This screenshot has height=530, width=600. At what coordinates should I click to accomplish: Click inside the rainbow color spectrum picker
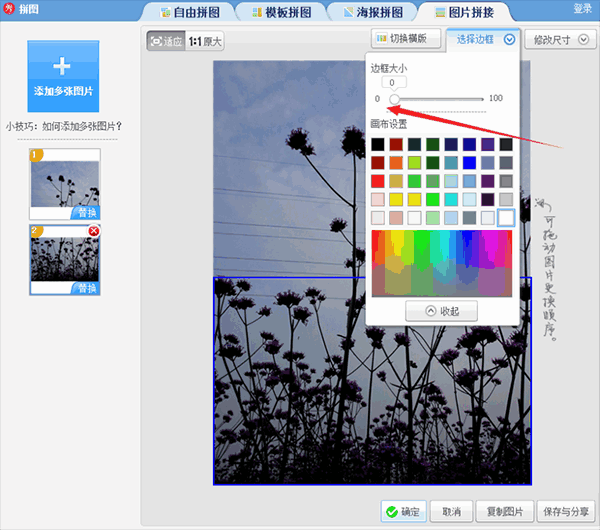click(x=442, y=263)
